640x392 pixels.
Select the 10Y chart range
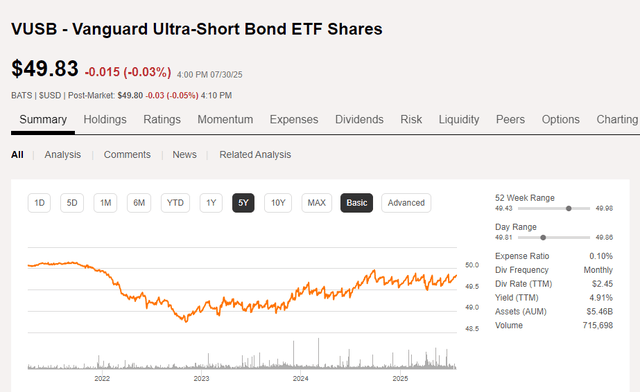click(x=278, y=203)
